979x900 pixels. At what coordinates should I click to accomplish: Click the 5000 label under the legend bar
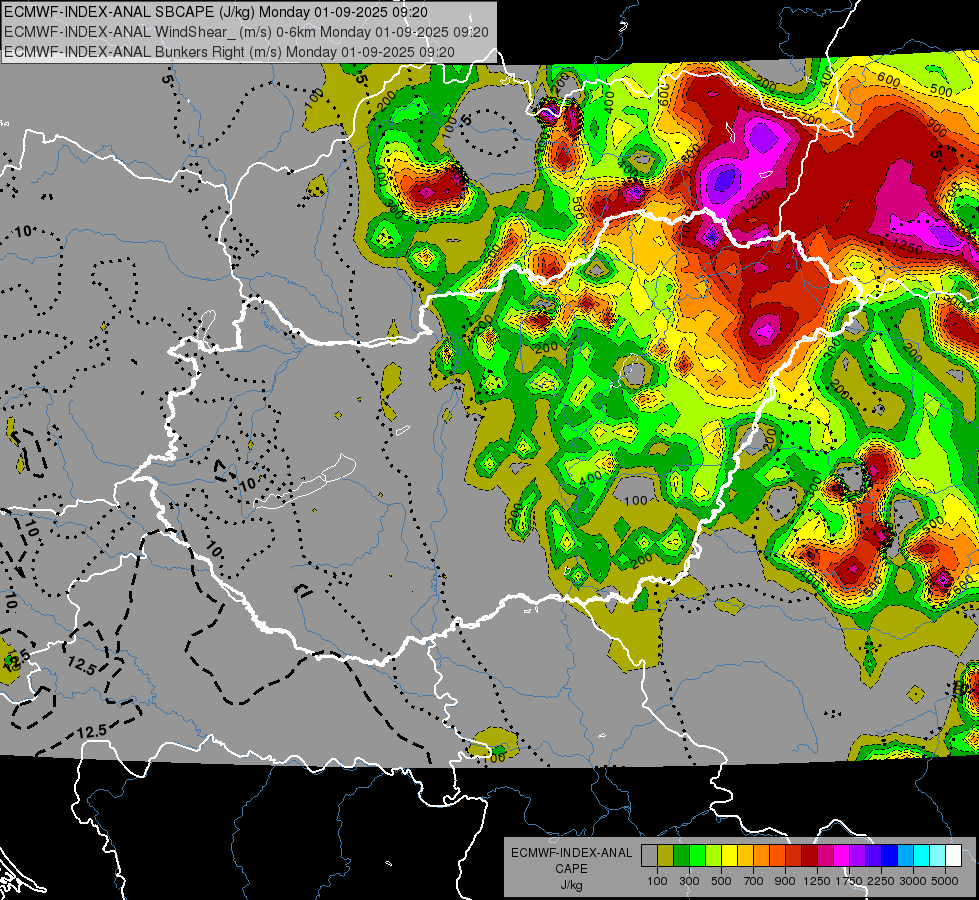pyautogui.click(x=945, y=881)
